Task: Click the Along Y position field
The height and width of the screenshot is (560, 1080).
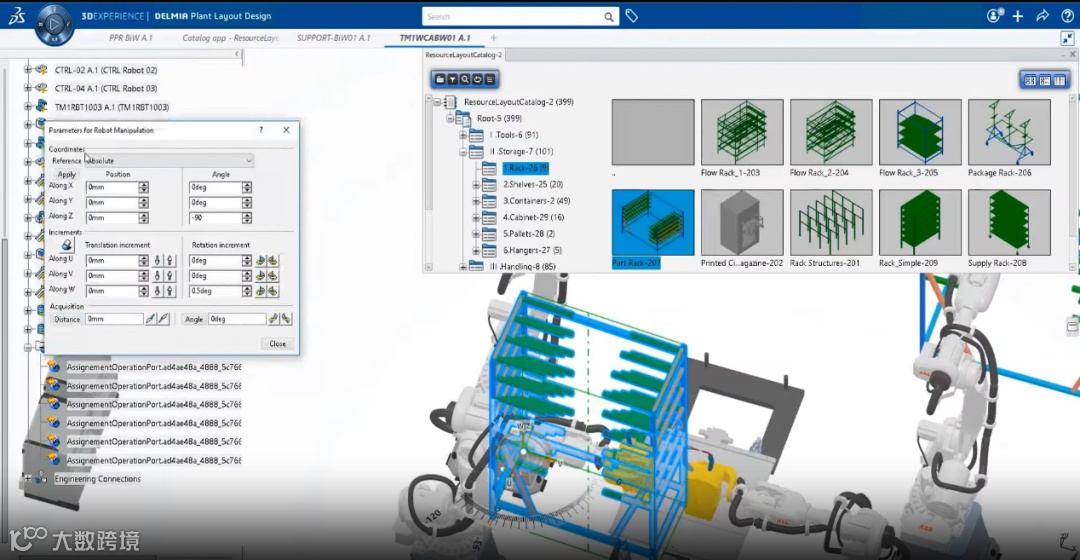Action: [x=112, y=203]
